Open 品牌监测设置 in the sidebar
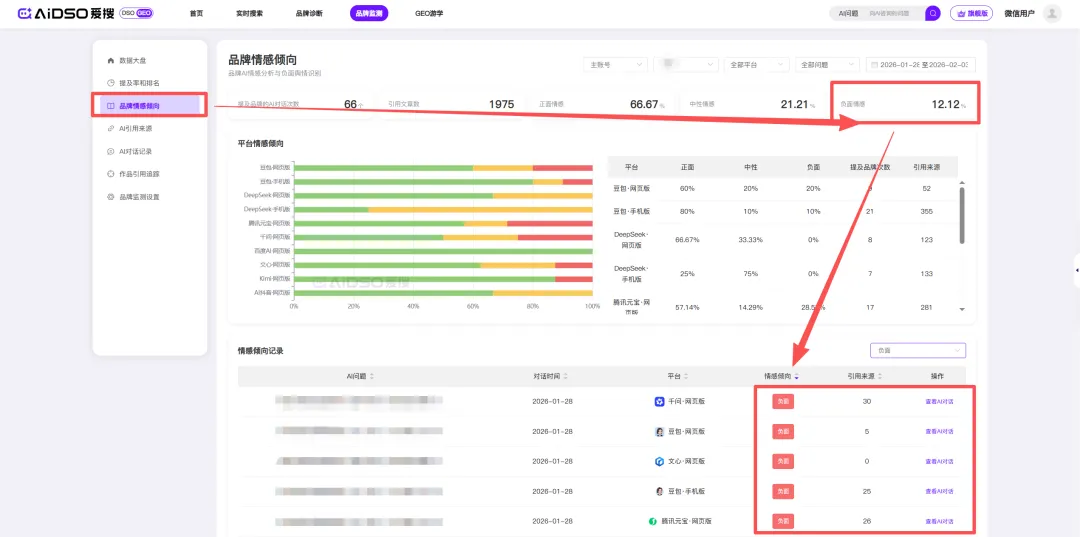 coord(138,197)
